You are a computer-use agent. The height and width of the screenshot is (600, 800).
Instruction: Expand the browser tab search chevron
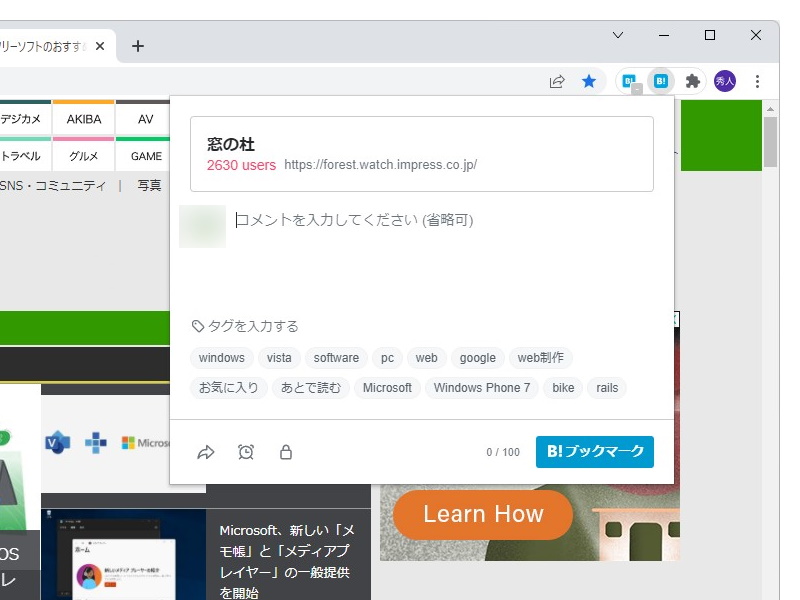click(618, 35)
